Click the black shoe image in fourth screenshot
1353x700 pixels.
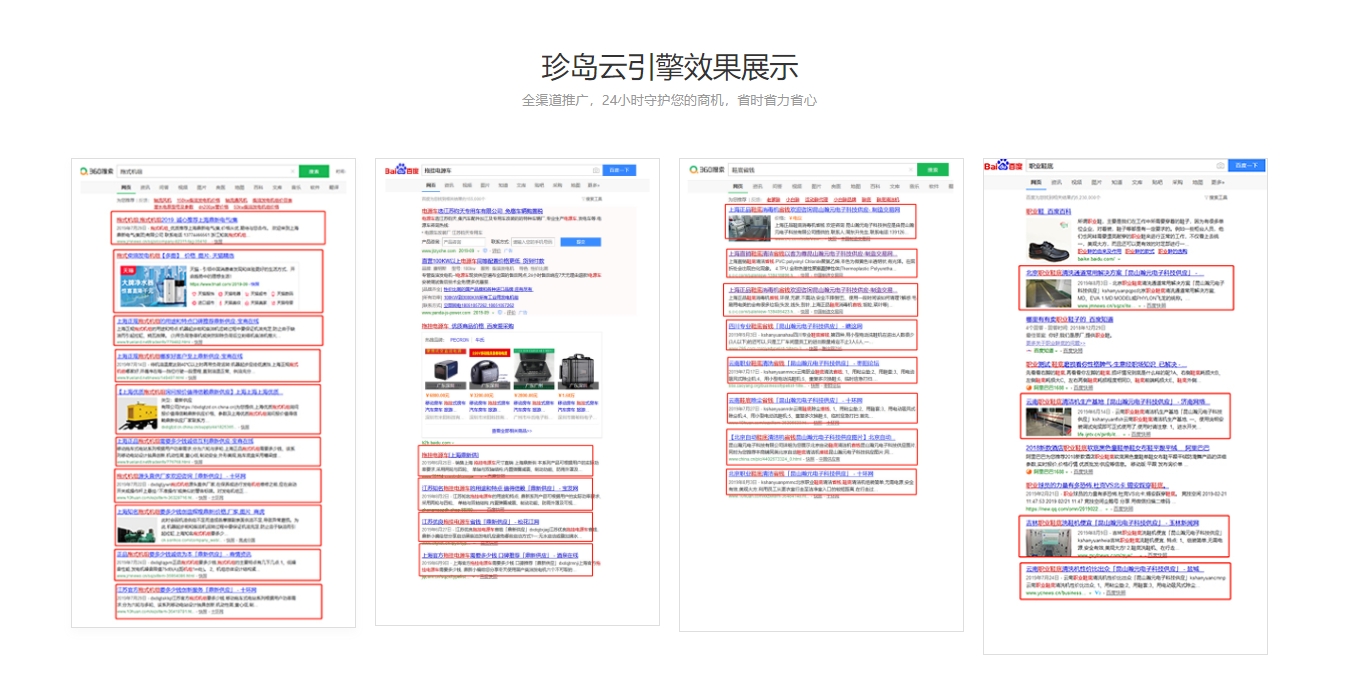coord(1042,239)
